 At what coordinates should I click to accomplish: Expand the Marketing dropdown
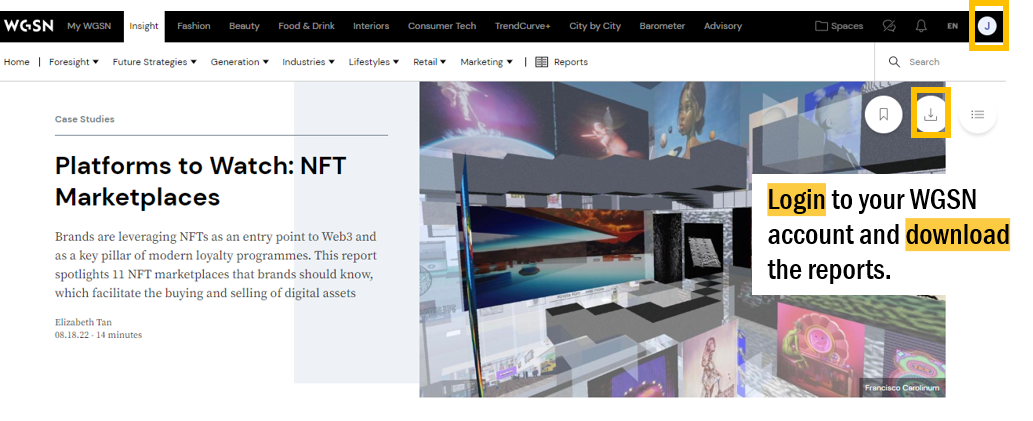(x=486, y=62)
